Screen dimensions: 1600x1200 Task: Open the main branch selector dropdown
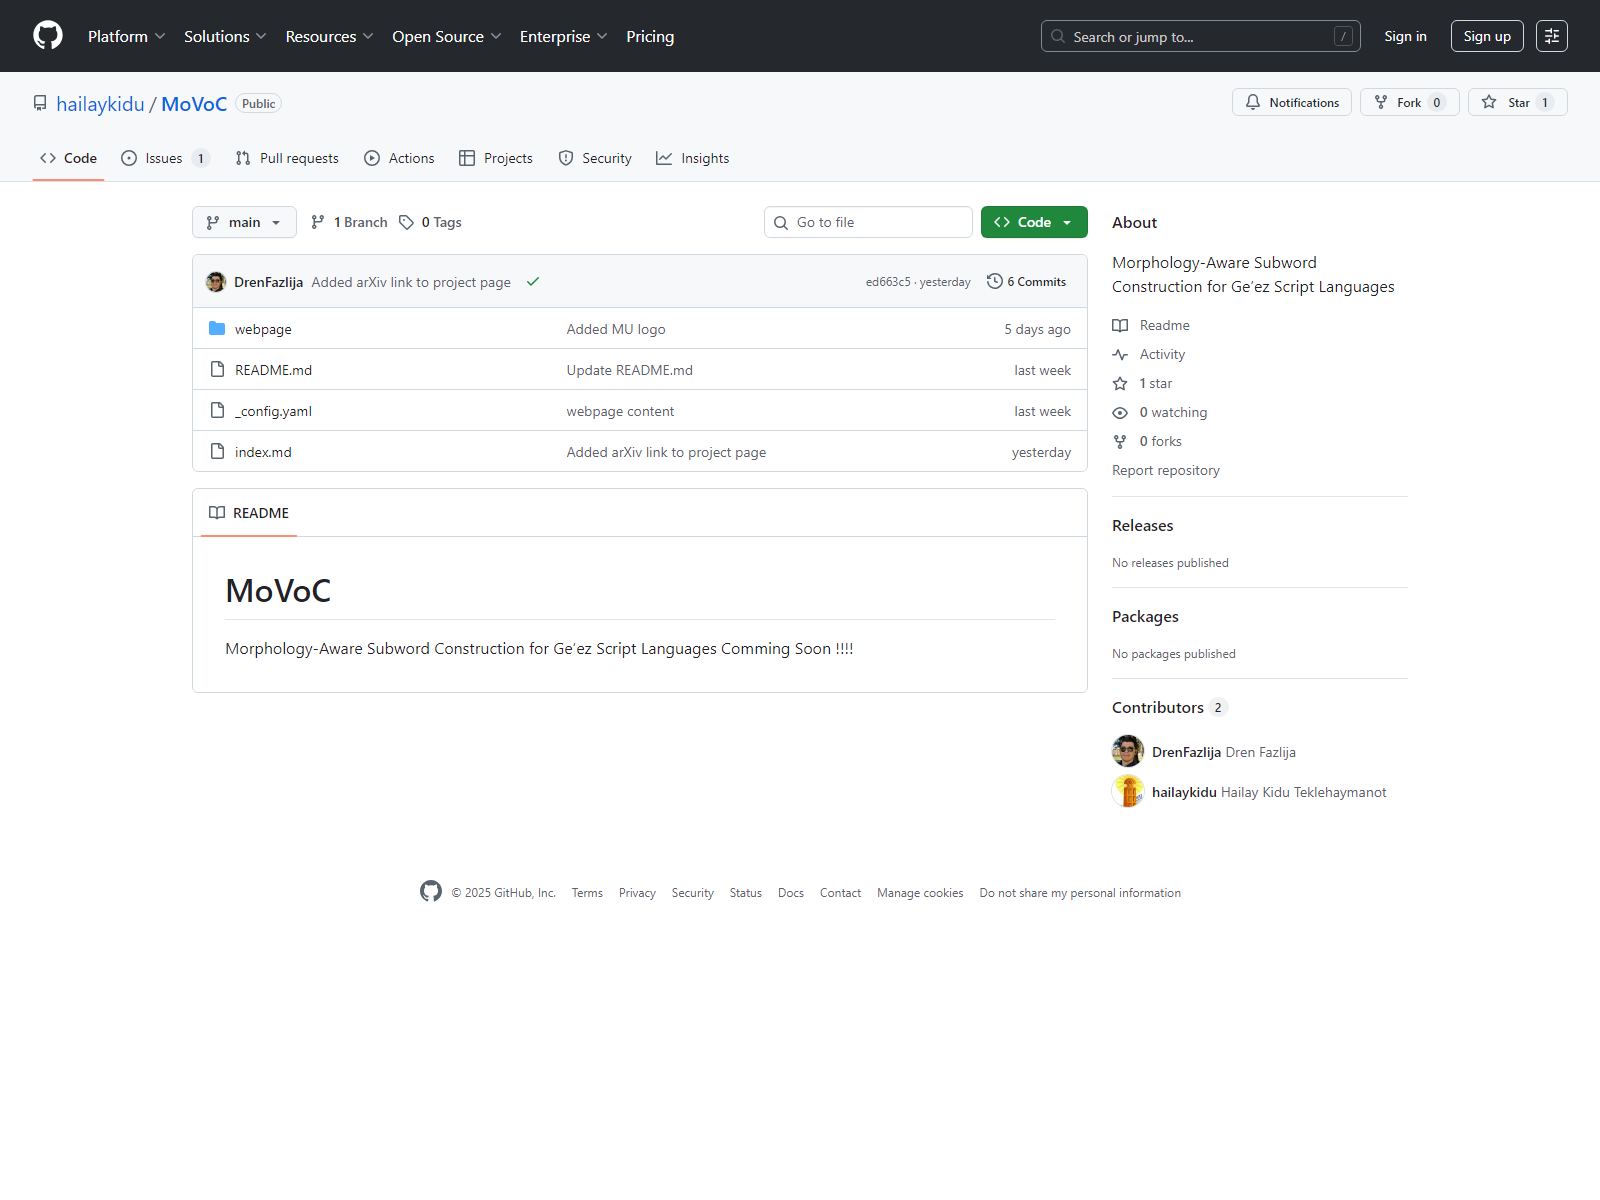click(x=244, y=222)
